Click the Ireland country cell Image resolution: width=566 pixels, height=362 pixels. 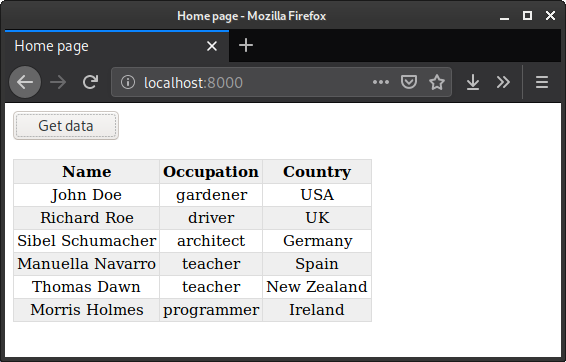(317, 310)
